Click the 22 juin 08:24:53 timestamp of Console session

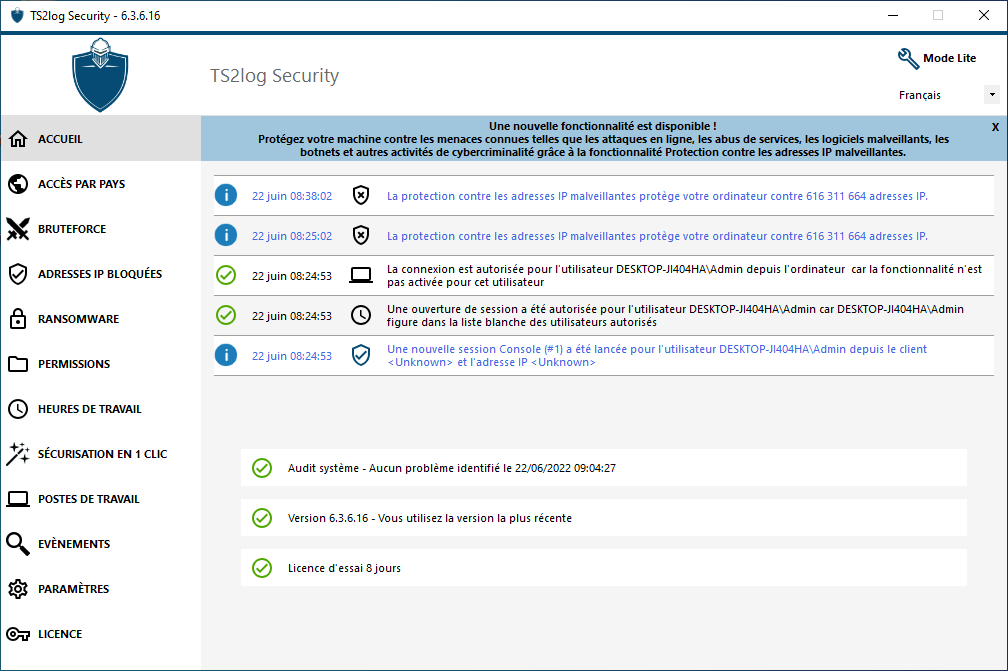pos(292,355)
